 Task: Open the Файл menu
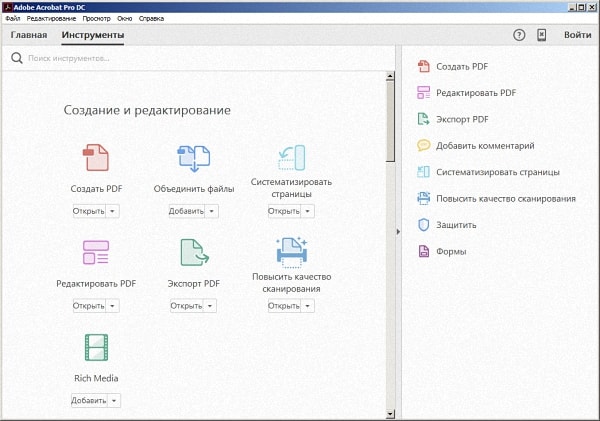point(13,19)
